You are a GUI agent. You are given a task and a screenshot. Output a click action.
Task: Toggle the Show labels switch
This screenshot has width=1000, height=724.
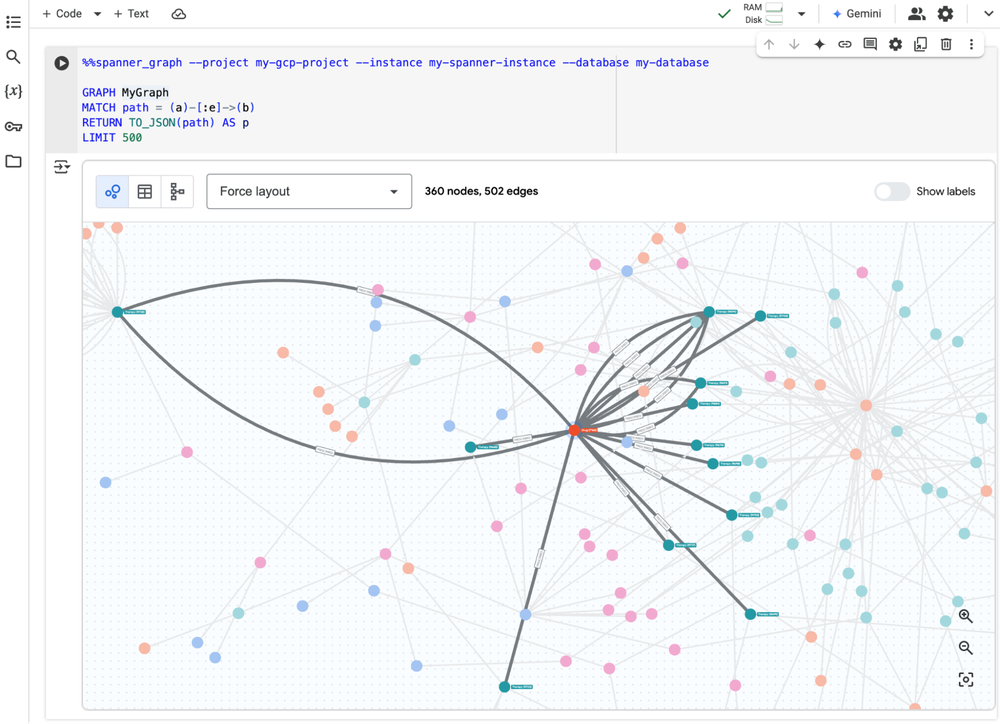click(891, 192)
